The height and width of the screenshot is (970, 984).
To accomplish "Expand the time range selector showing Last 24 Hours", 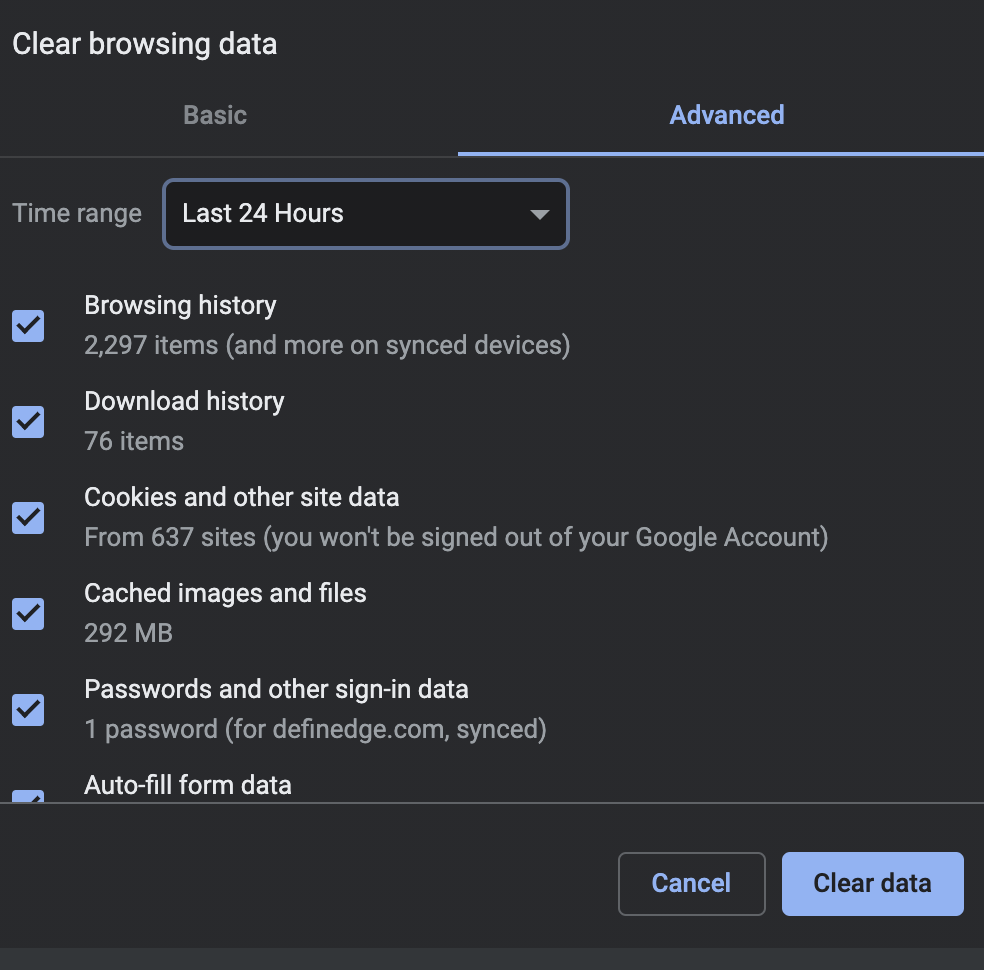I will click(365, 213).
